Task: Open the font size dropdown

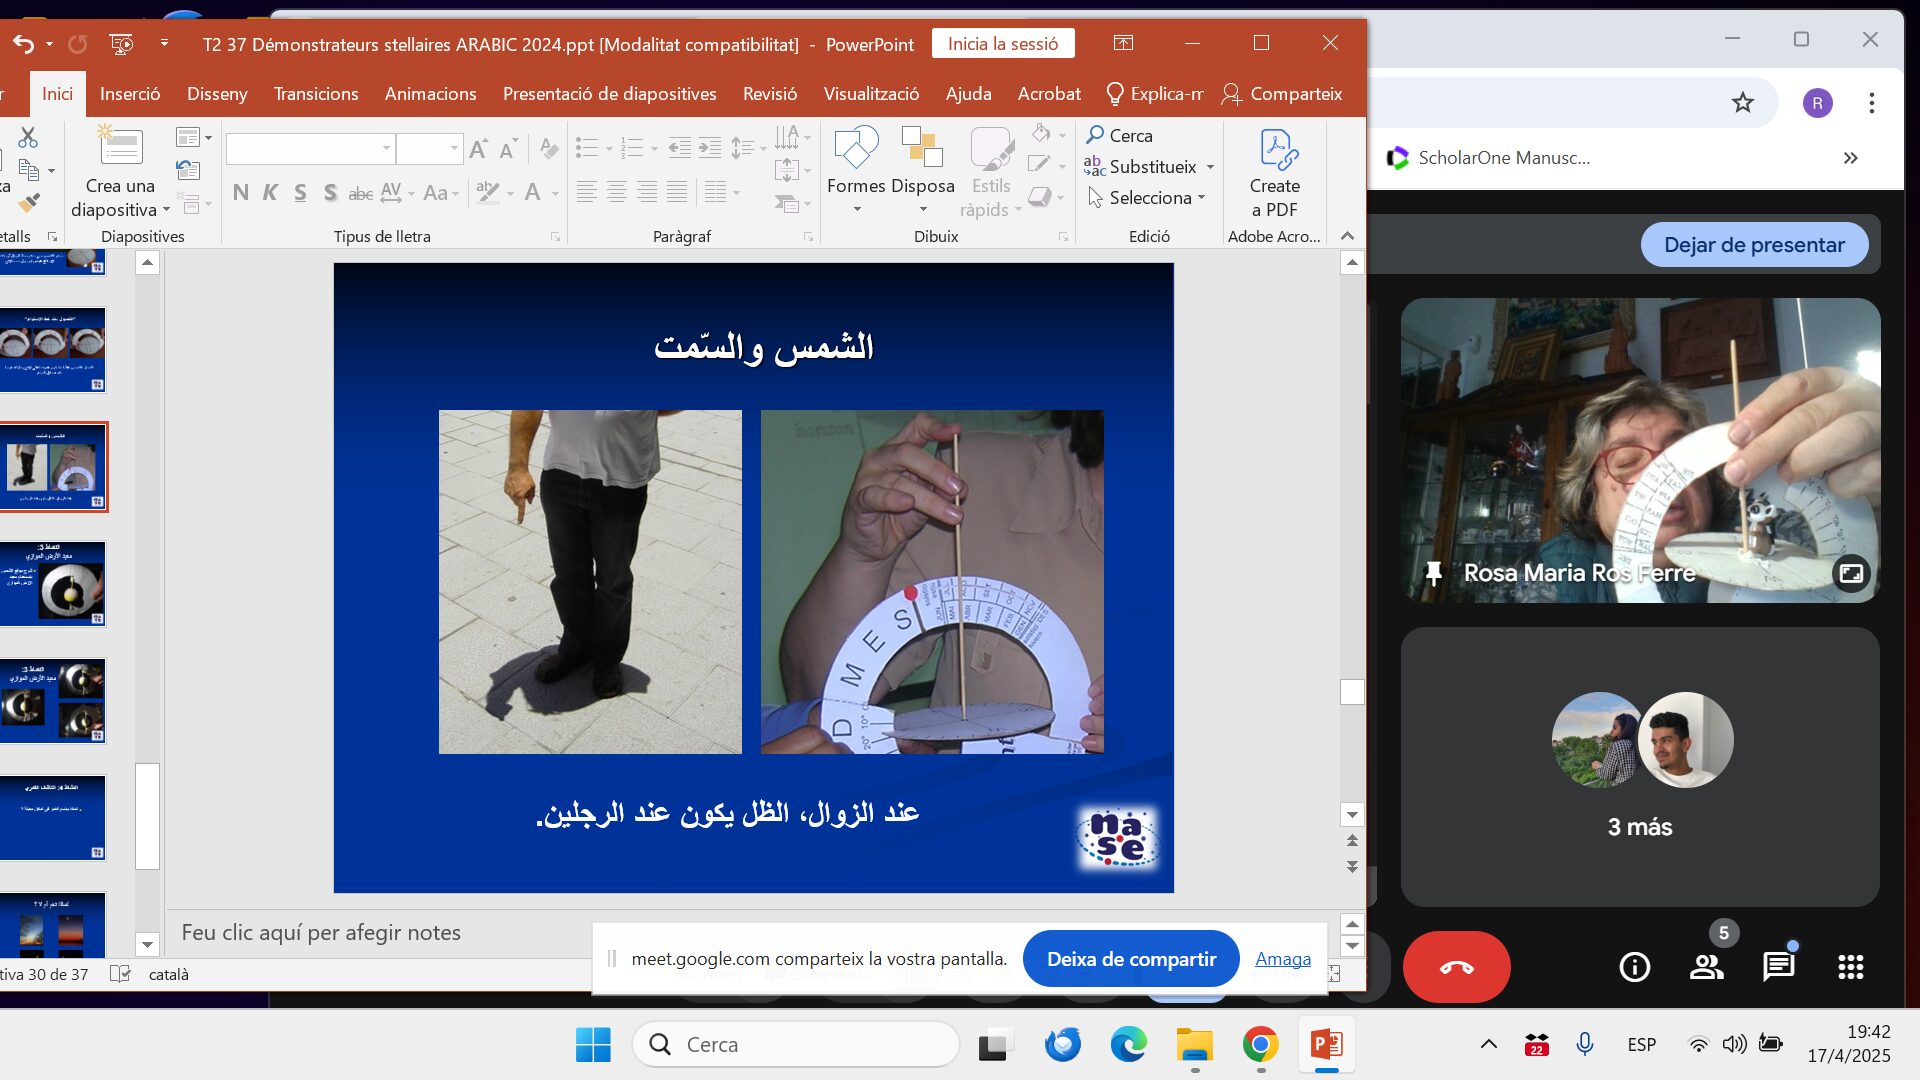Action: pyautogui.click(x=454, y=149)
